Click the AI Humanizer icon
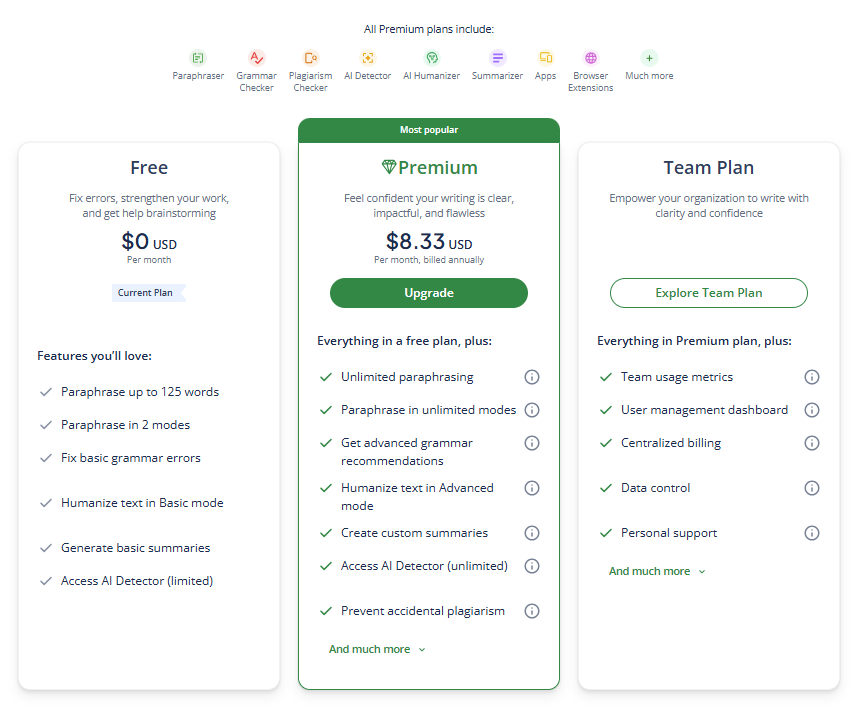859x715 pixels. [432, 58]
